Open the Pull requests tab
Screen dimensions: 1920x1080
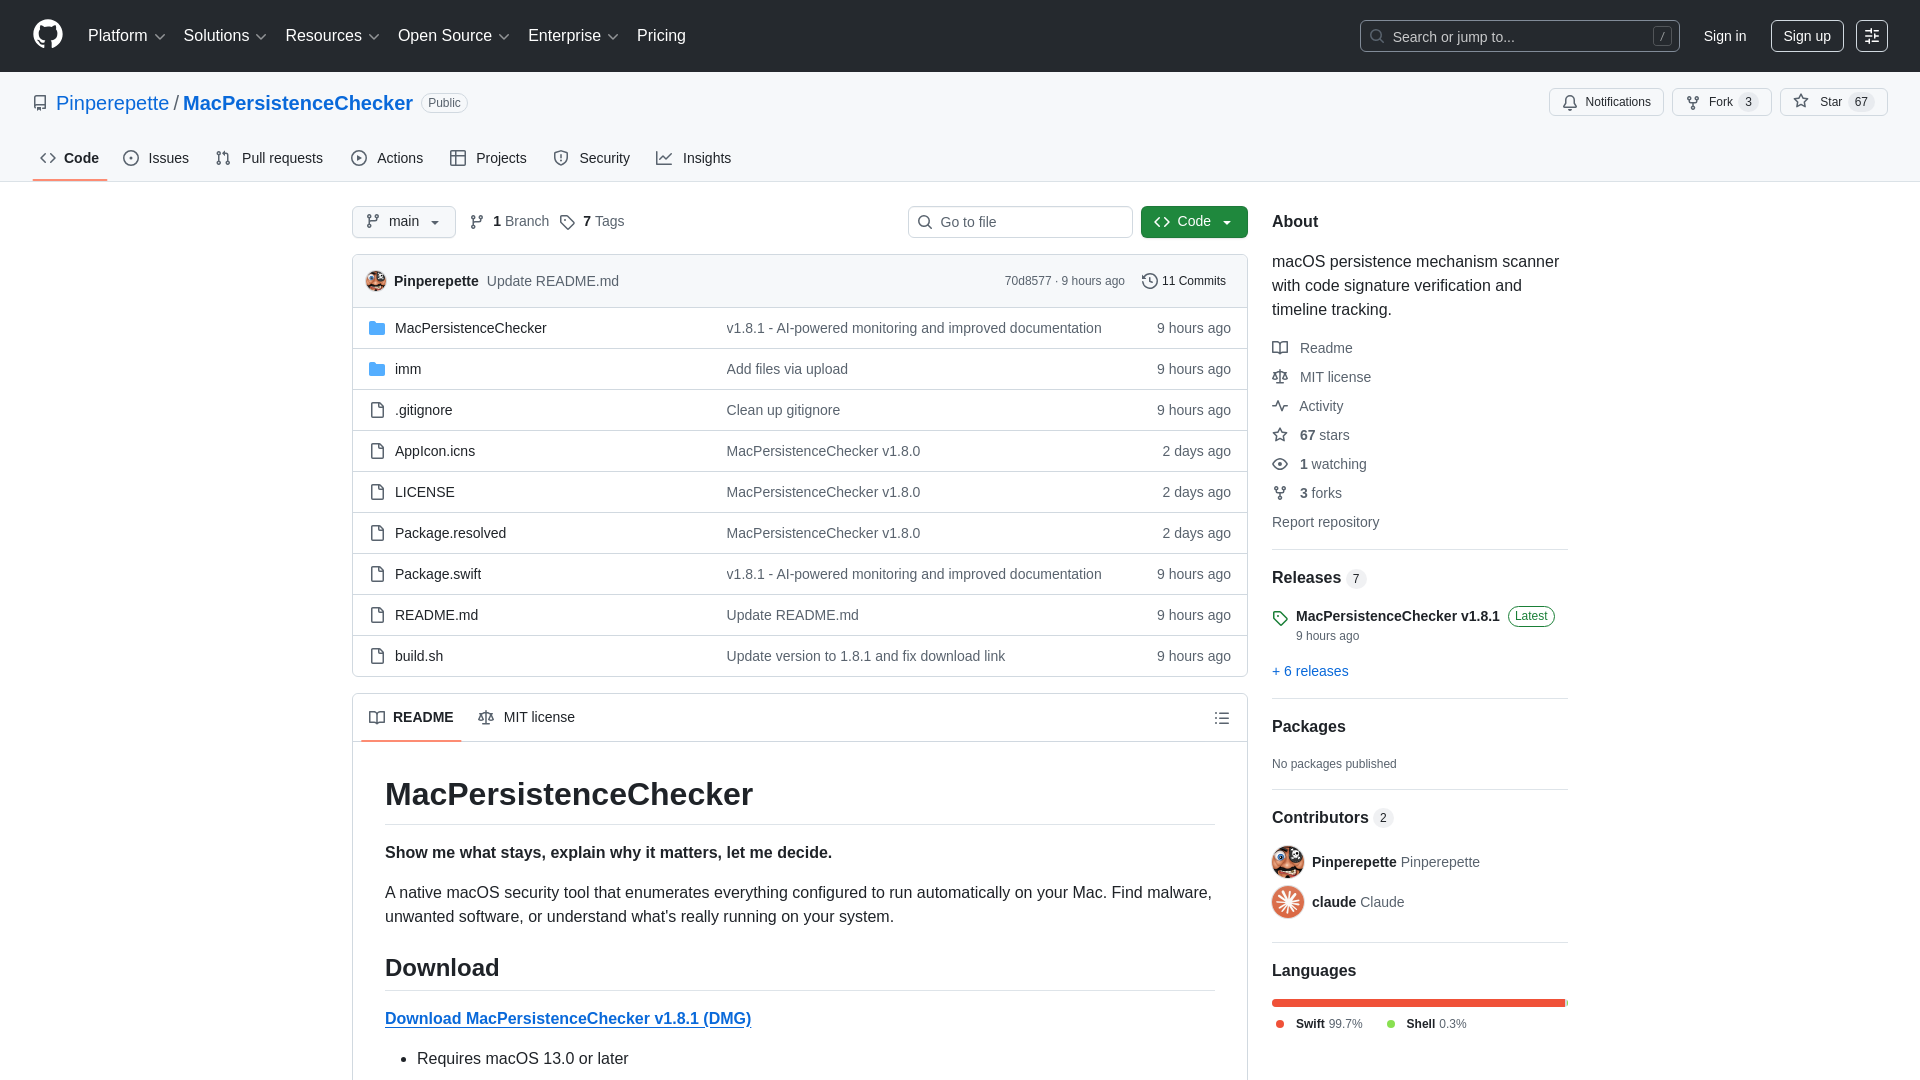(x=268, y=158)
